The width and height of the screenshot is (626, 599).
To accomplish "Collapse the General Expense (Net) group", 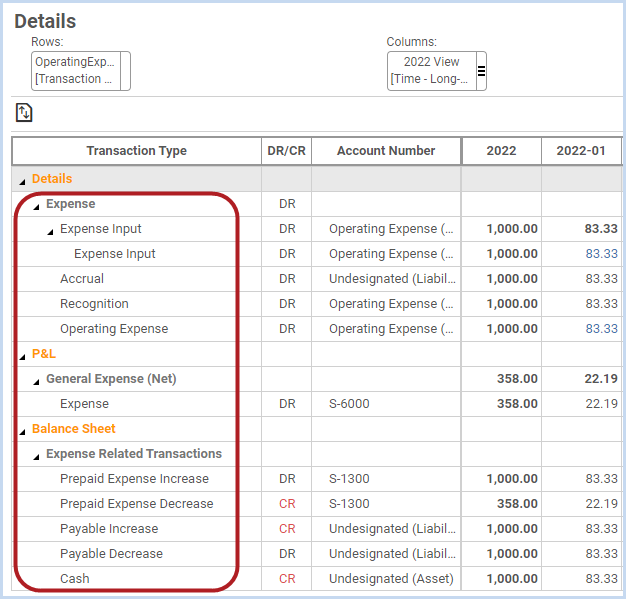I will (x=36, y=382).
